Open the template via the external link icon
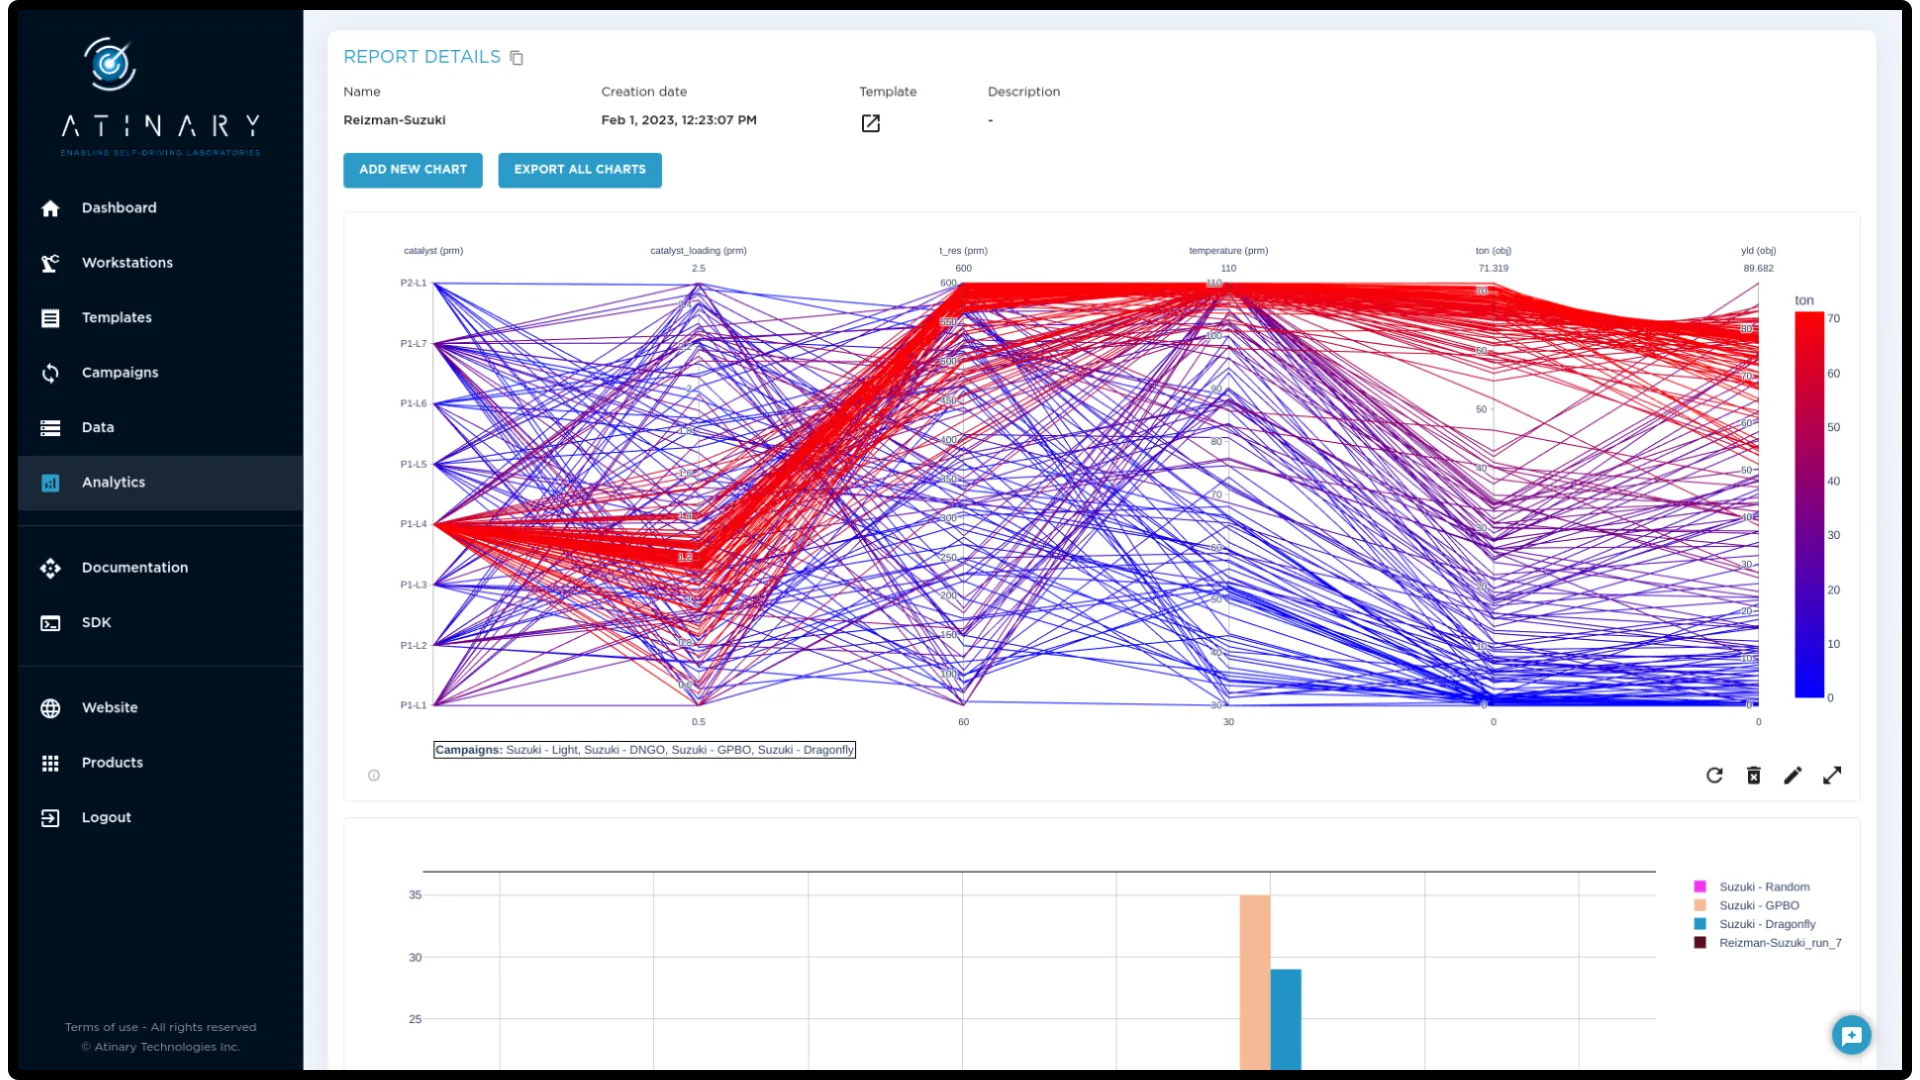This screenshot has width=1920, height=1080. coord(870,123)
